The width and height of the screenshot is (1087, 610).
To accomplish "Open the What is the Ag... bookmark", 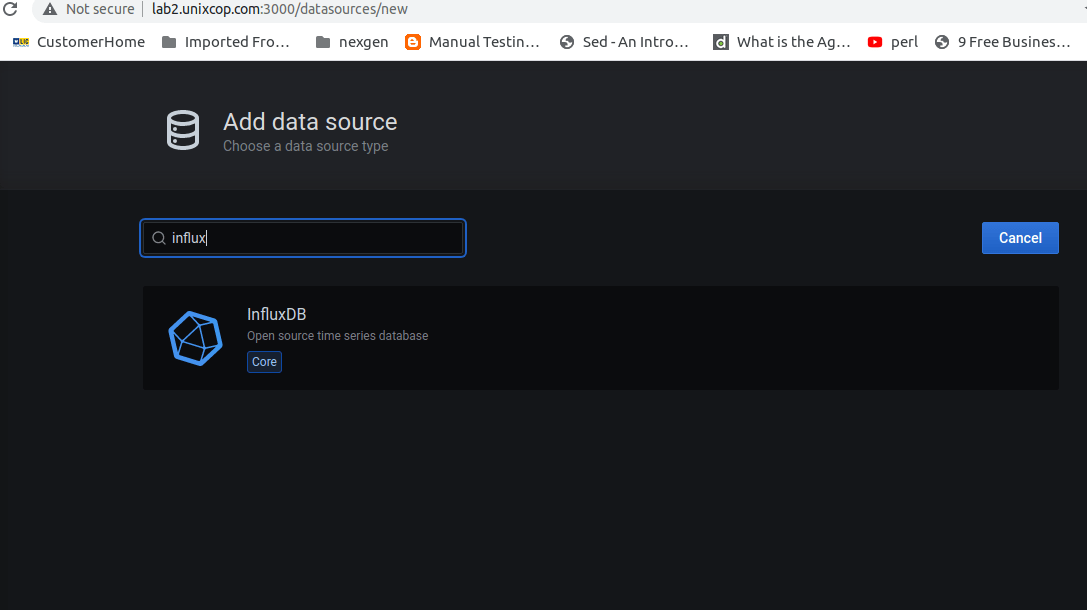I will (781, 42).
